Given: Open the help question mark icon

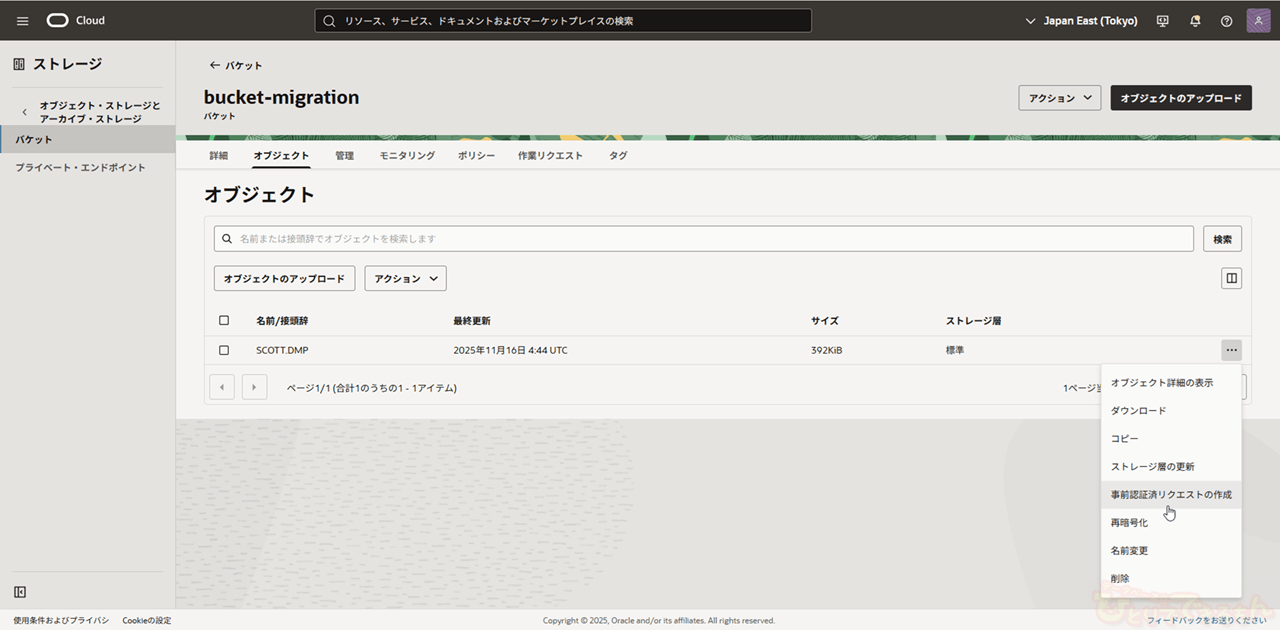Looking at the screenshot, I should click(1226, 21).
